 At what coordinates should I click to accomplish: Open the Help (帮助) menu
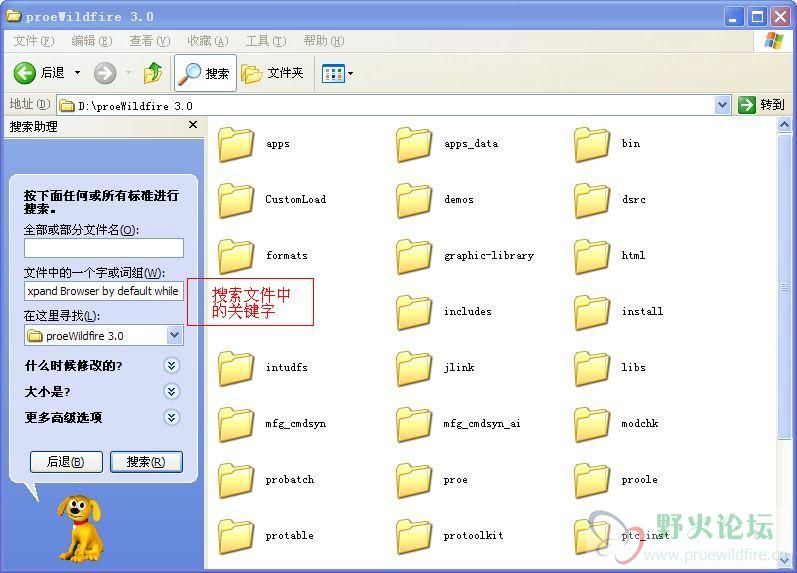click(x=324, y=41)
